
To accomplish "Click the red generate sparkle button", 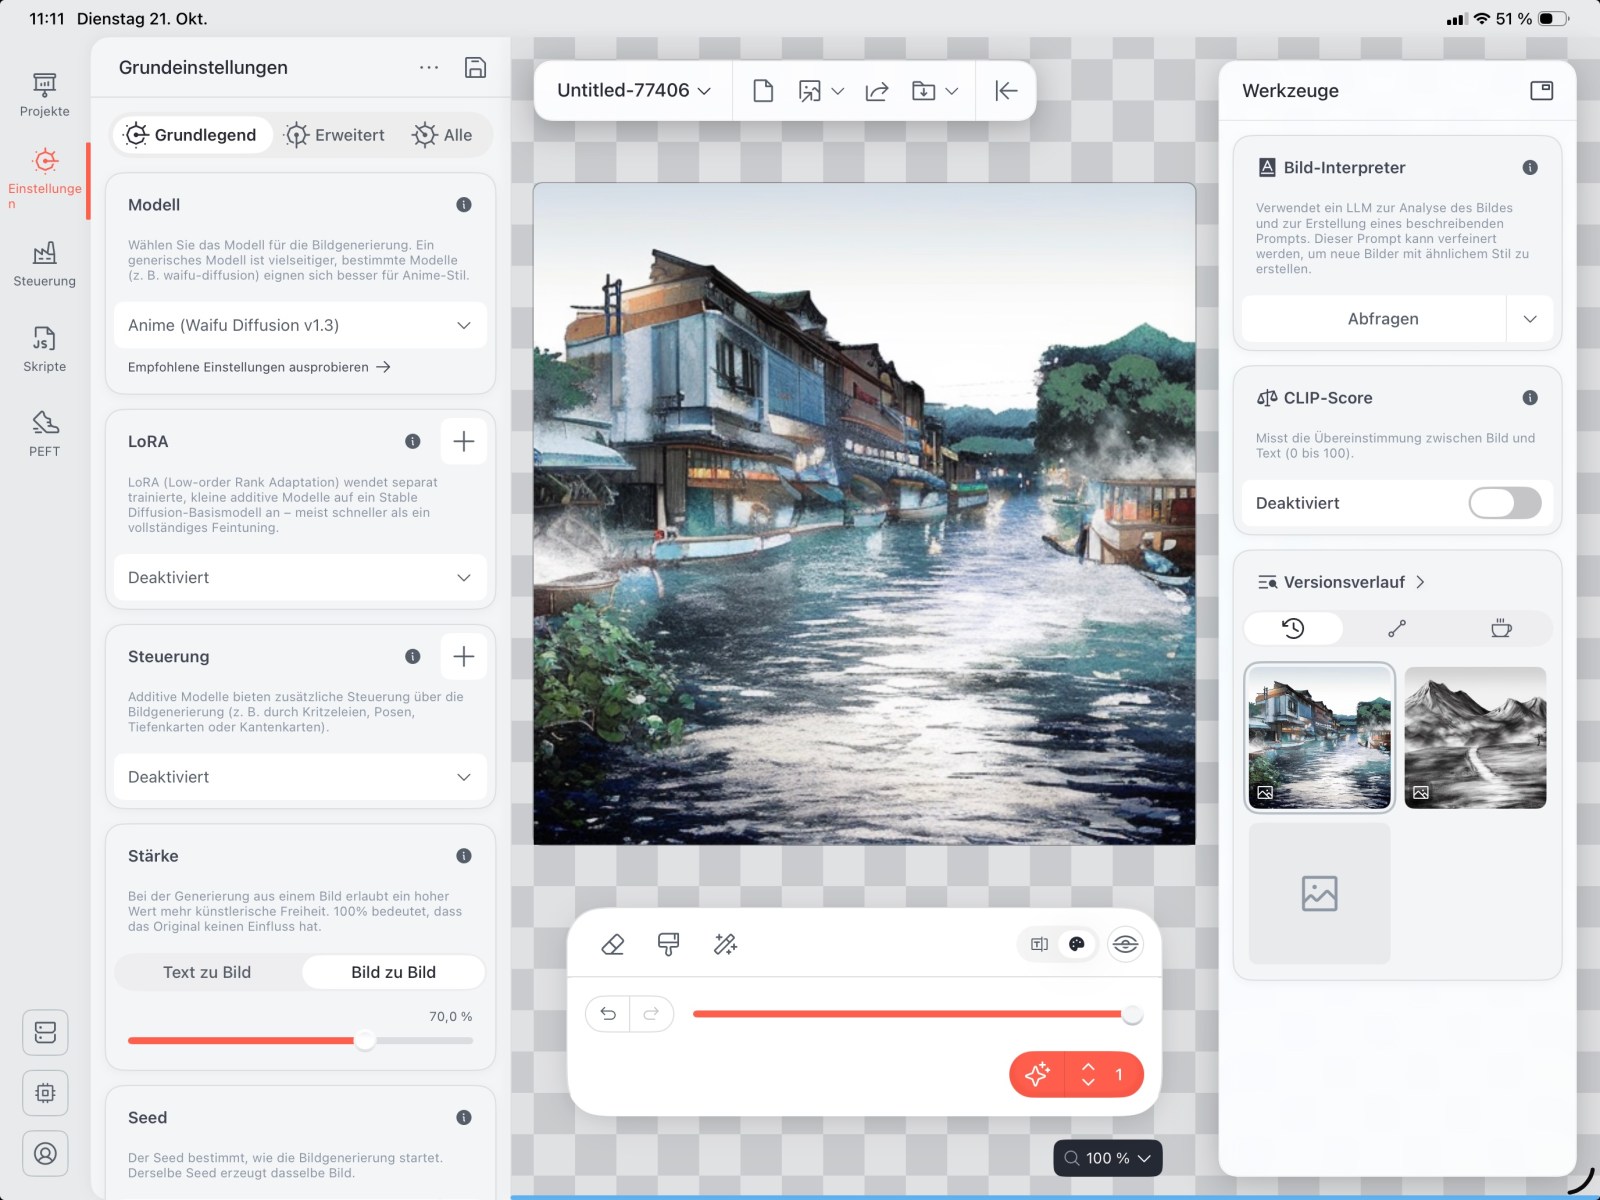I will tap(1037, 1074).
